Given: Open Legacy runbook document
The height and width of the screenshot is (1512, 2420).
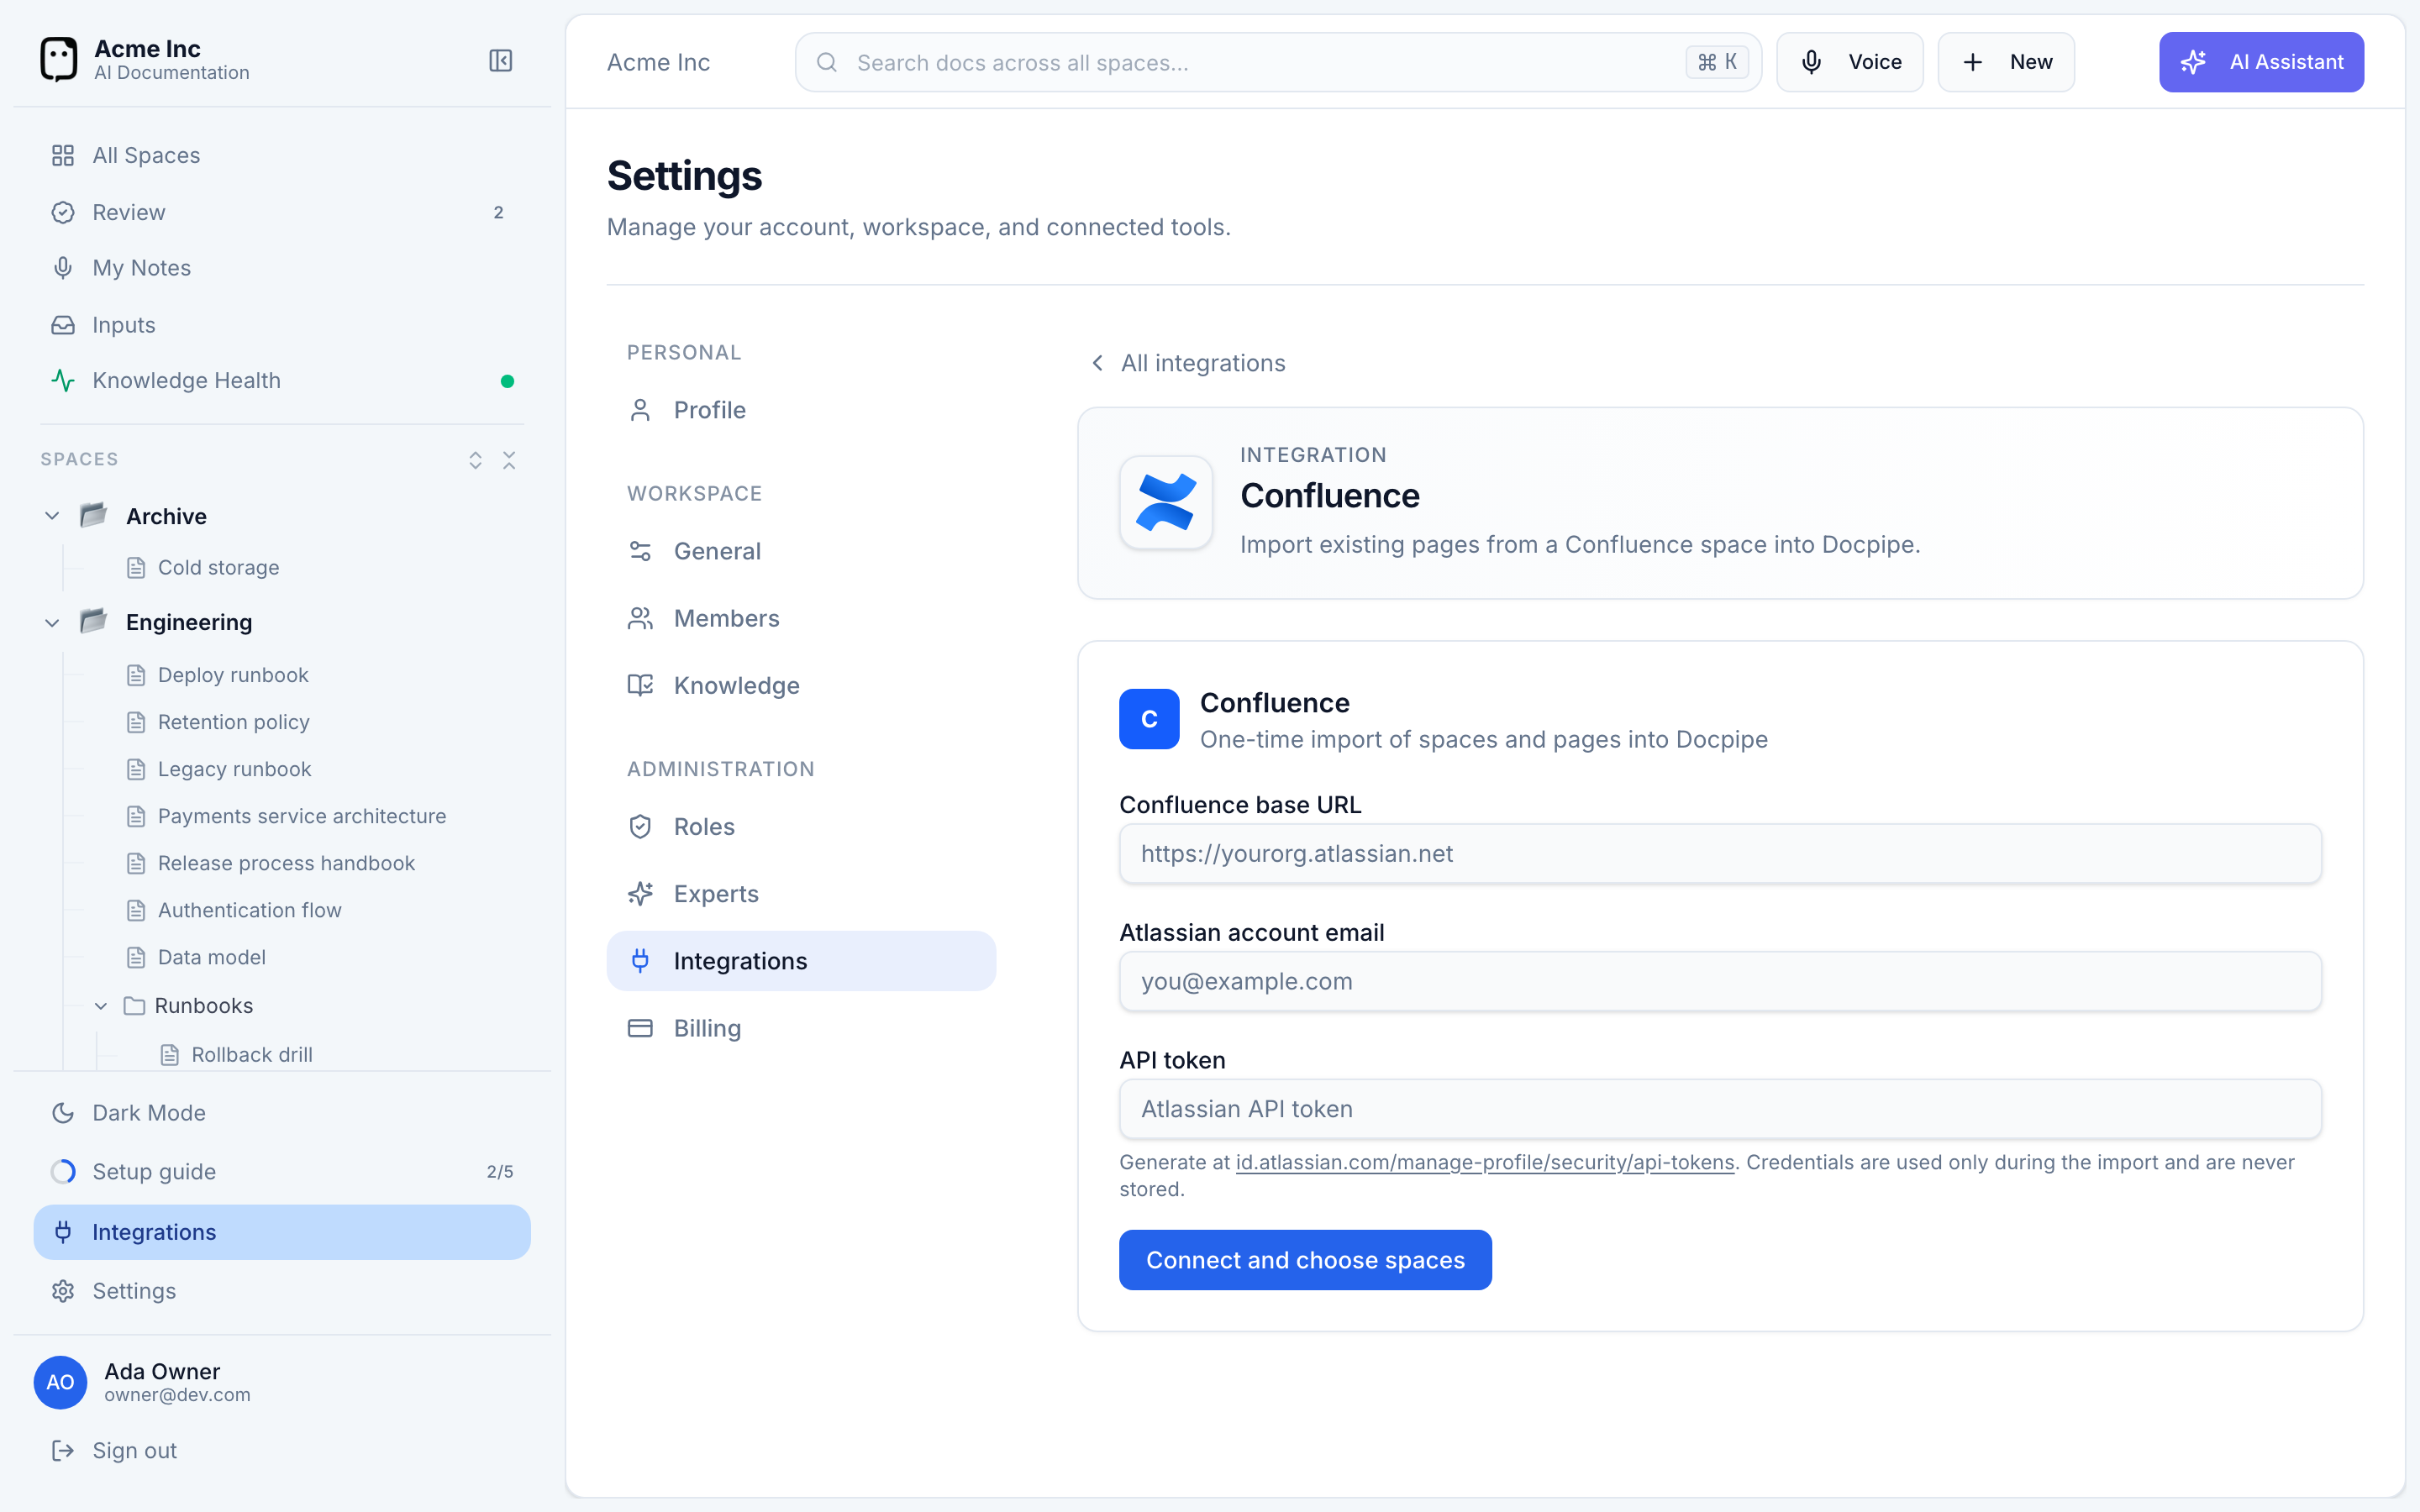Looking at the screenshot, I should tap(234, 769).
